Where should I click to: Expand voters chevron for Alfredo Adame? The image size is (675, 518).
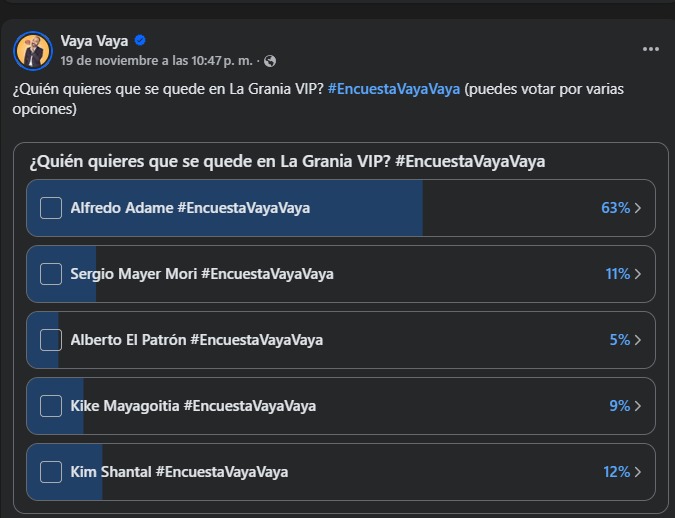click(x=638, y=208)
